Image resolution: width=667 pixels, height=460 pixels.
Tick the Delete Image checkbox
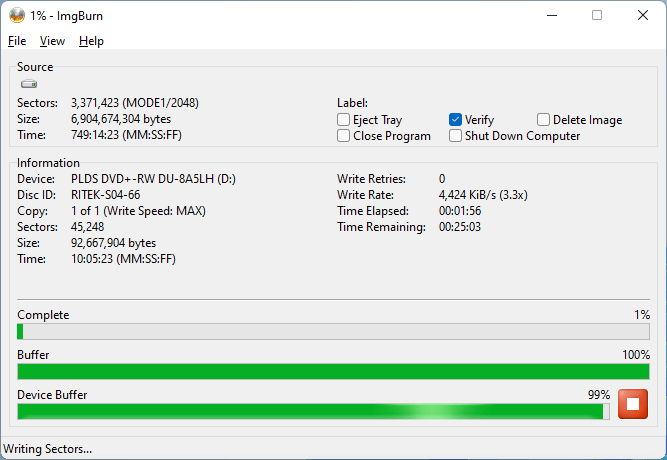(544, 120)
